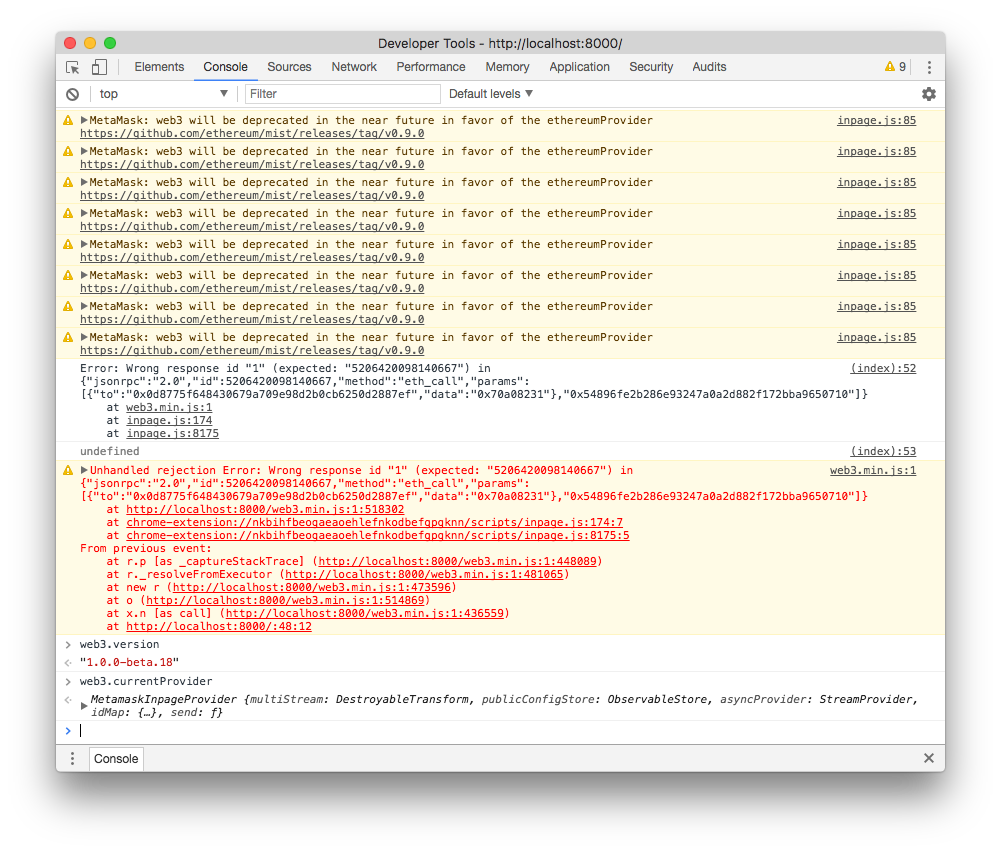Click the web3.version command entry

[x=119, y=645]
